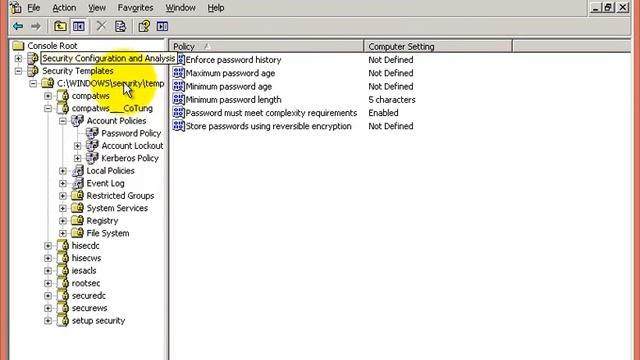
Task: Click icon beside Store passwords using reversible encryption
Action: click(x=179, y=126)
